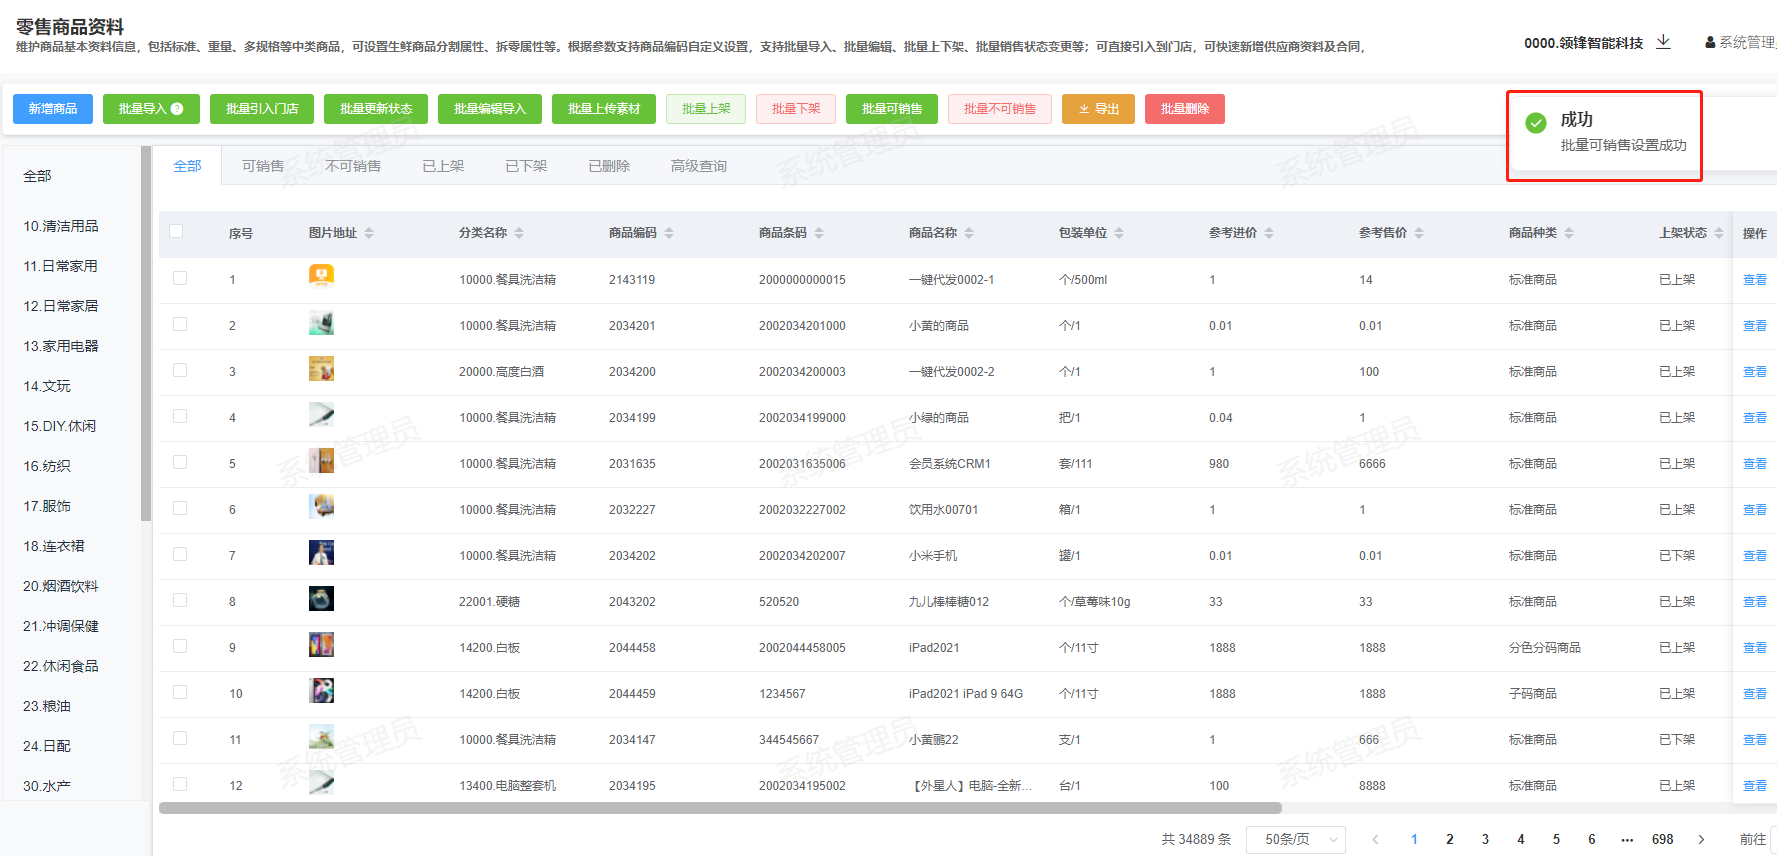This screenshot has height=856, width=1777.
Task: Click the sort arrows next to 商品名称
Action: [x=969, y=233]
